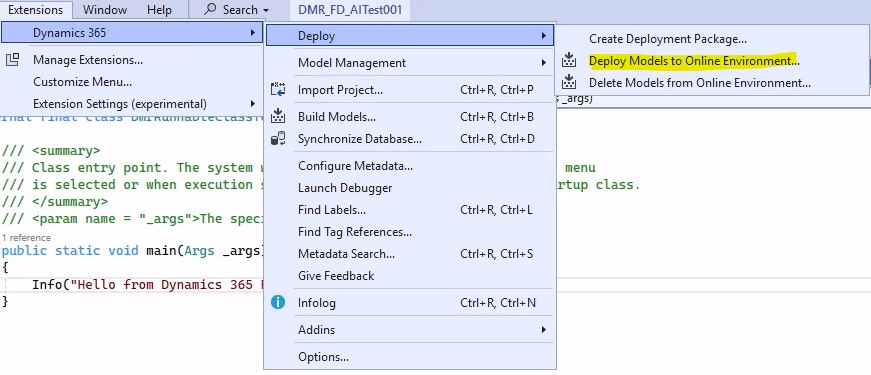Choose Give Feedback menu entry
The image size is (871, 375).
410,276
